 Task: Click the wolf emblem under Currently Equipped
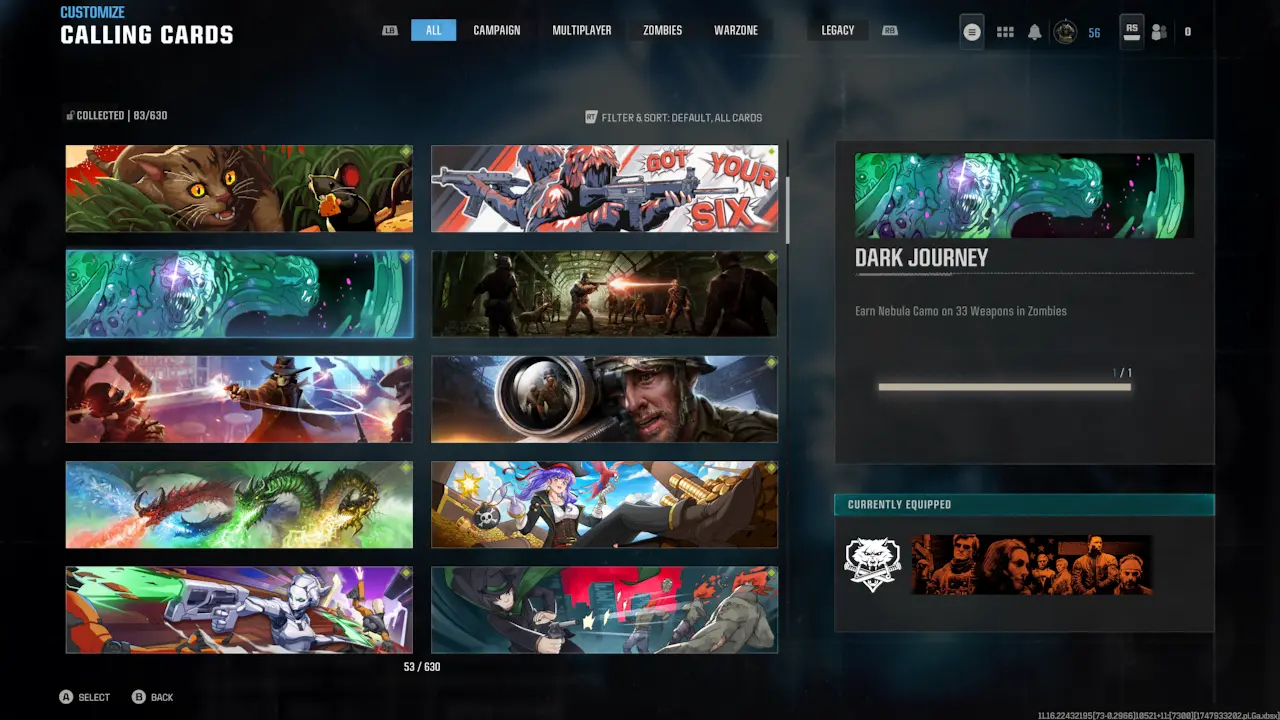(873, 565)
